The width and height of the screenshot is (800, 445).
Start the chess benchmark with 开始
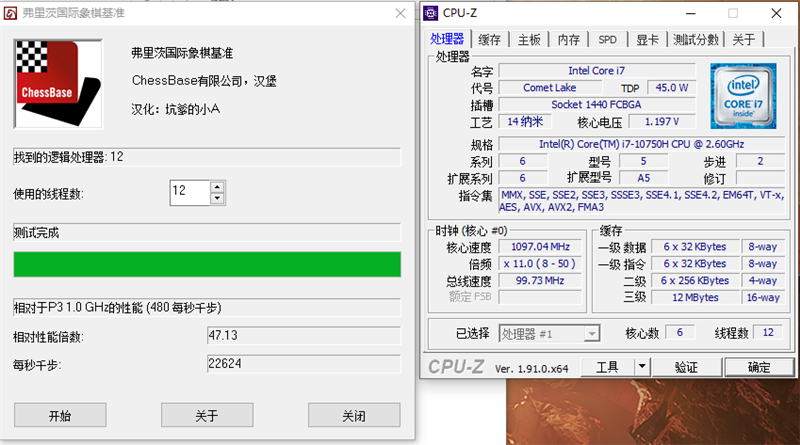60,415
